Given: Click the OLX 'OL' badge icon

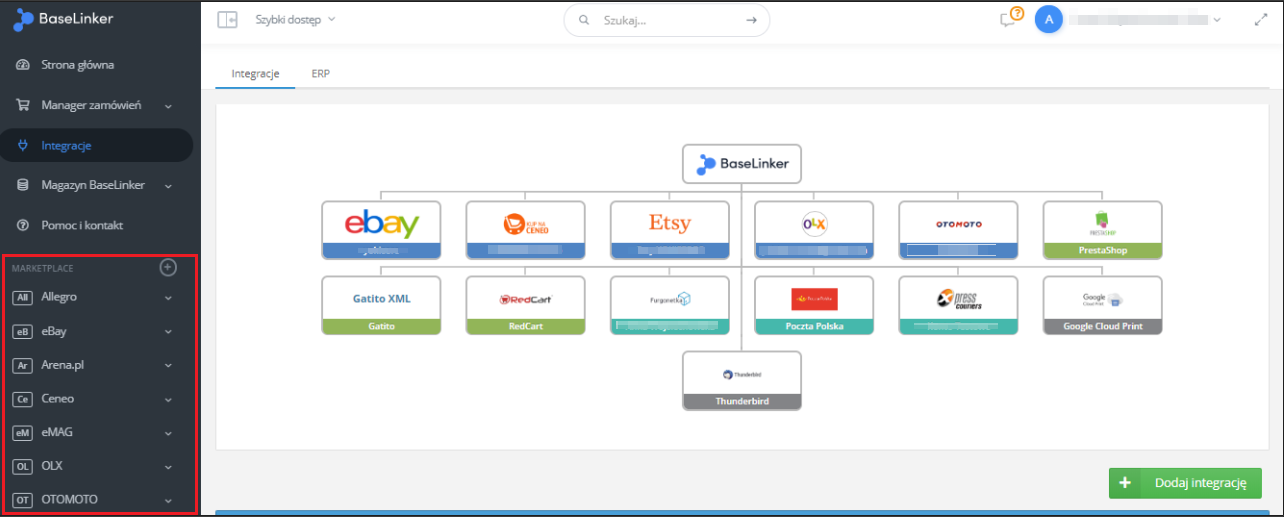Looking at the screenshot, I should [x=23, y=466].
